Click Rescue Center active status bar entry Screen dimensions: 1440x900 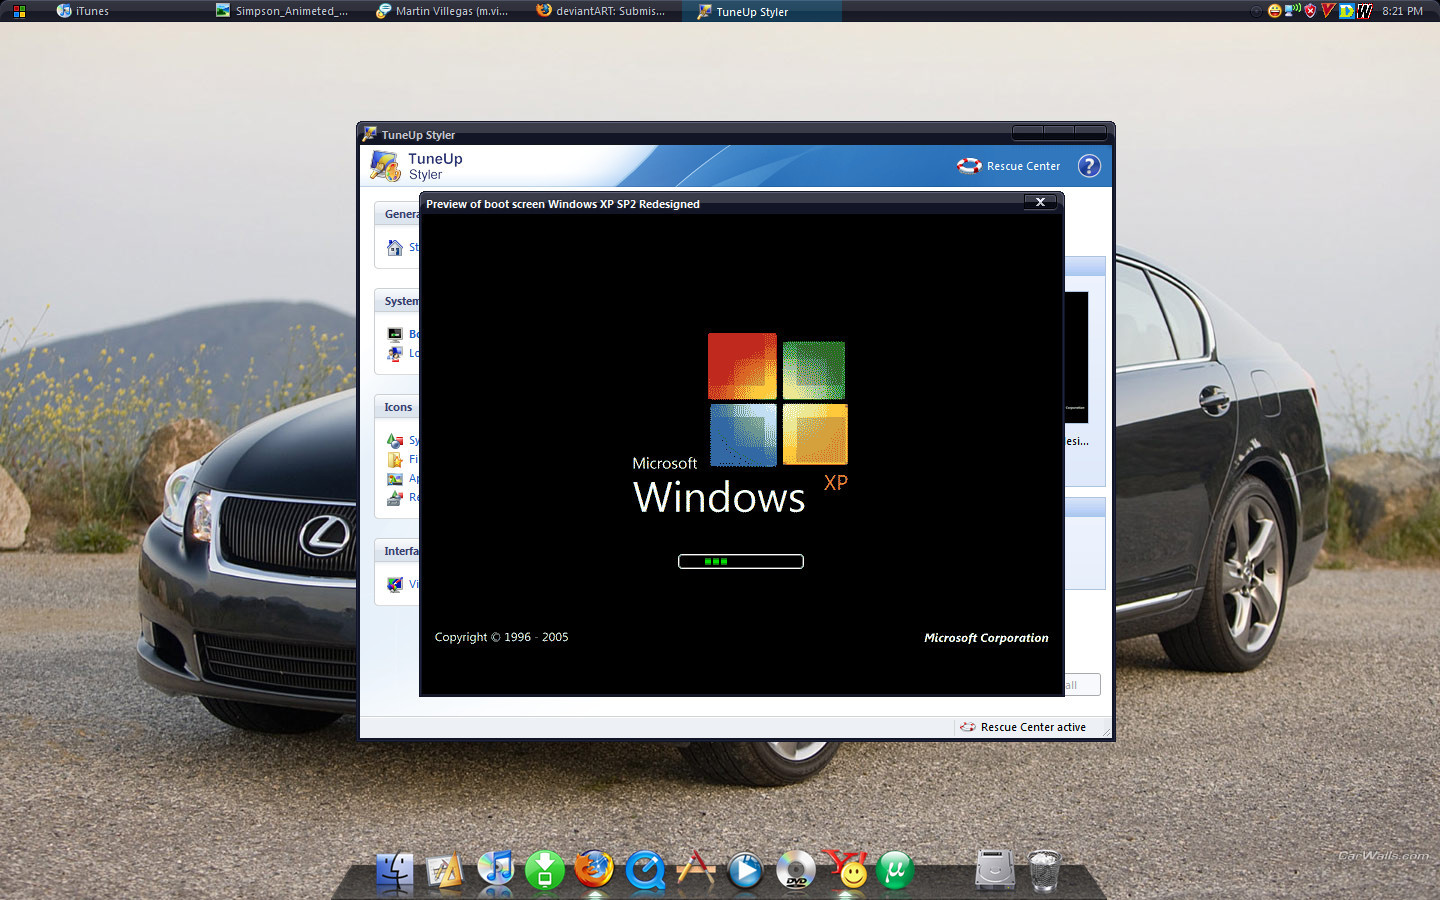coord(1023,727)
